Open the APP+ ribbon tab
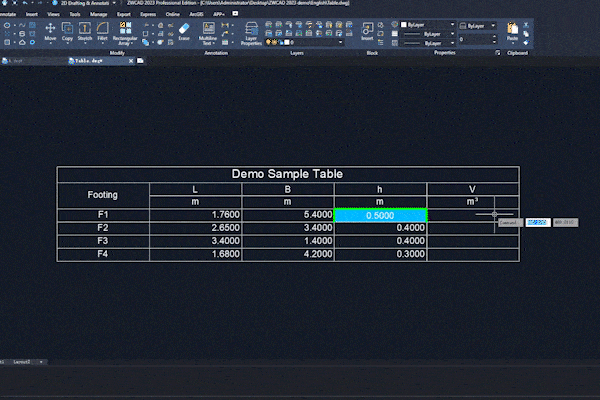This screenshot has width=600, height=400. [219, 14]
